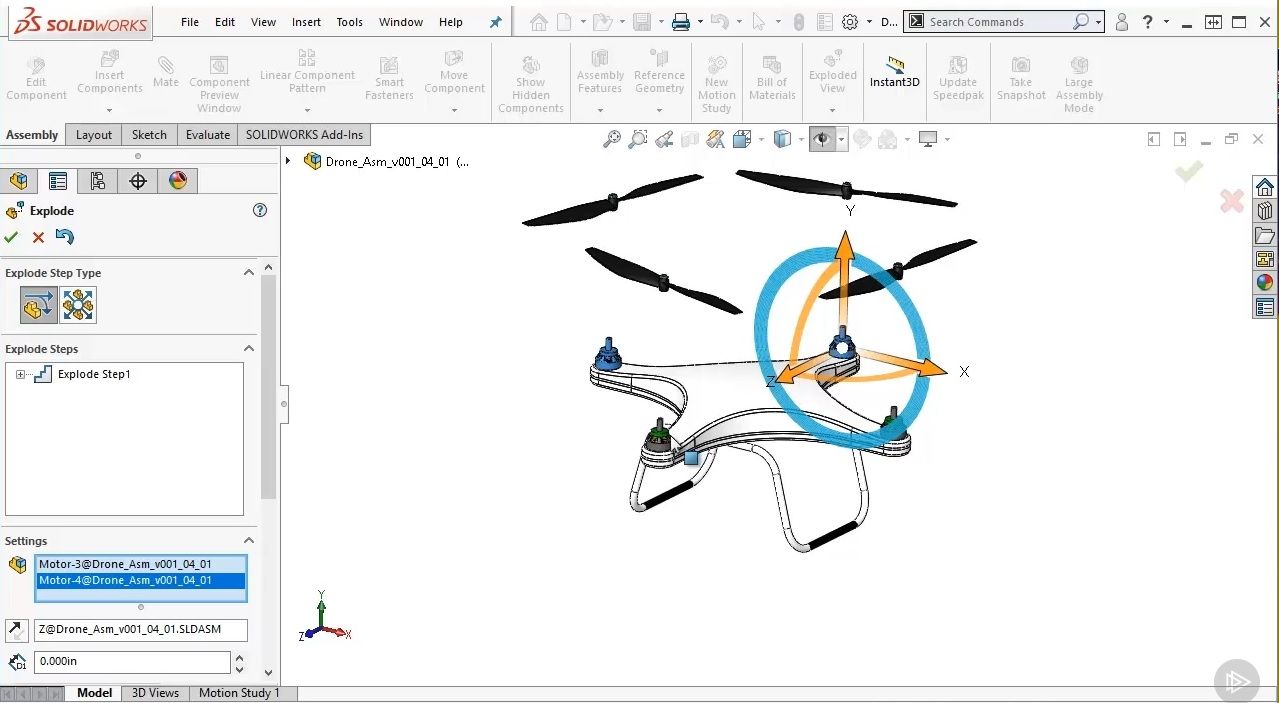Click the orange Y-axis arrow of triad

(845, 250)
